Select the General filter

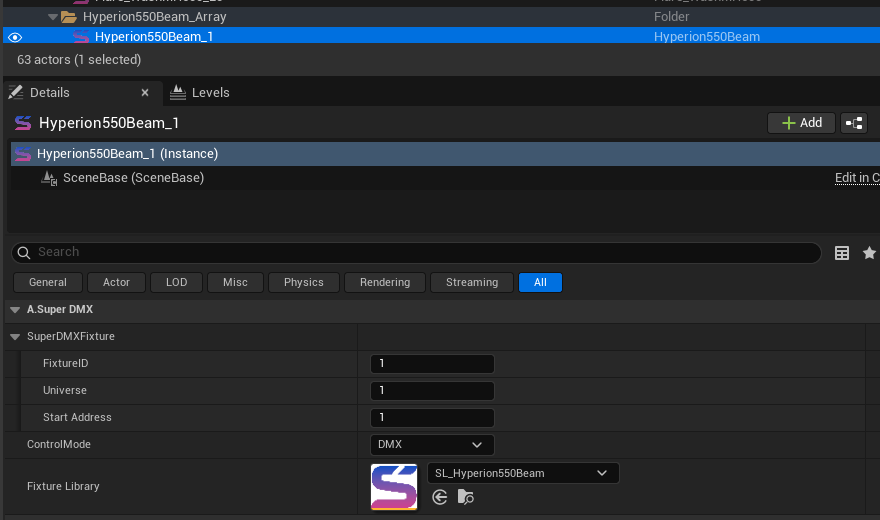[48, 282]
